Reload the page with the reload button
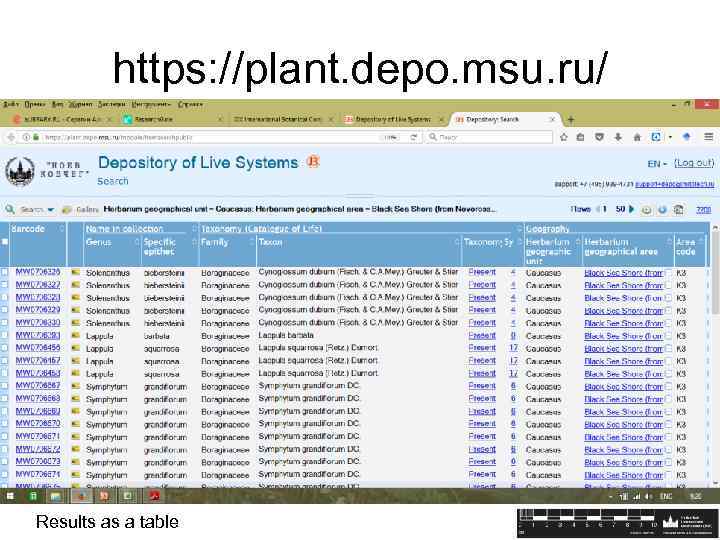 [x=414, y=137]
